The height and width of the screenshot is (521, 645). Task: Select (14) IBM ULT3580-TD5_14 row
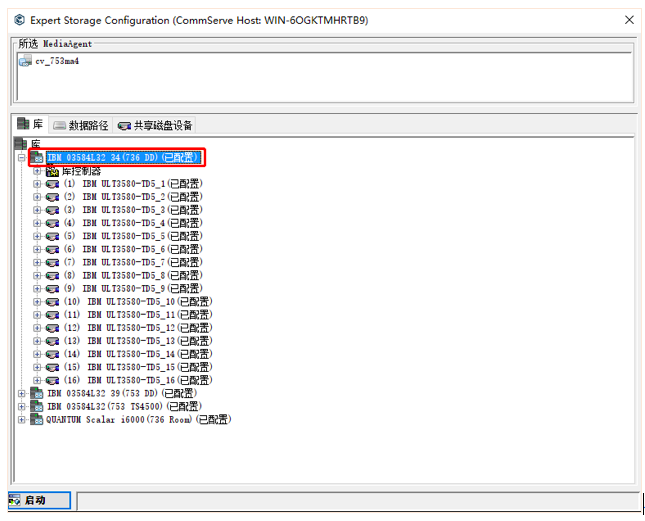[138, 354]
